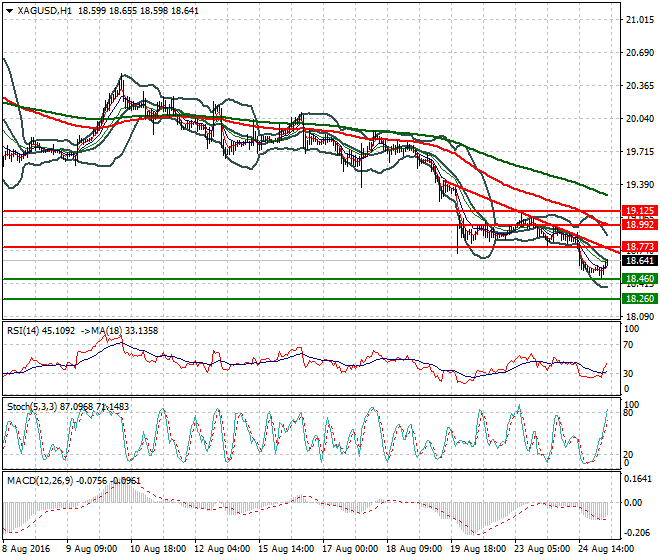Click the 19.125 red resistance price label
Screen dimensions: 660x560
click(x=640, y=211)
